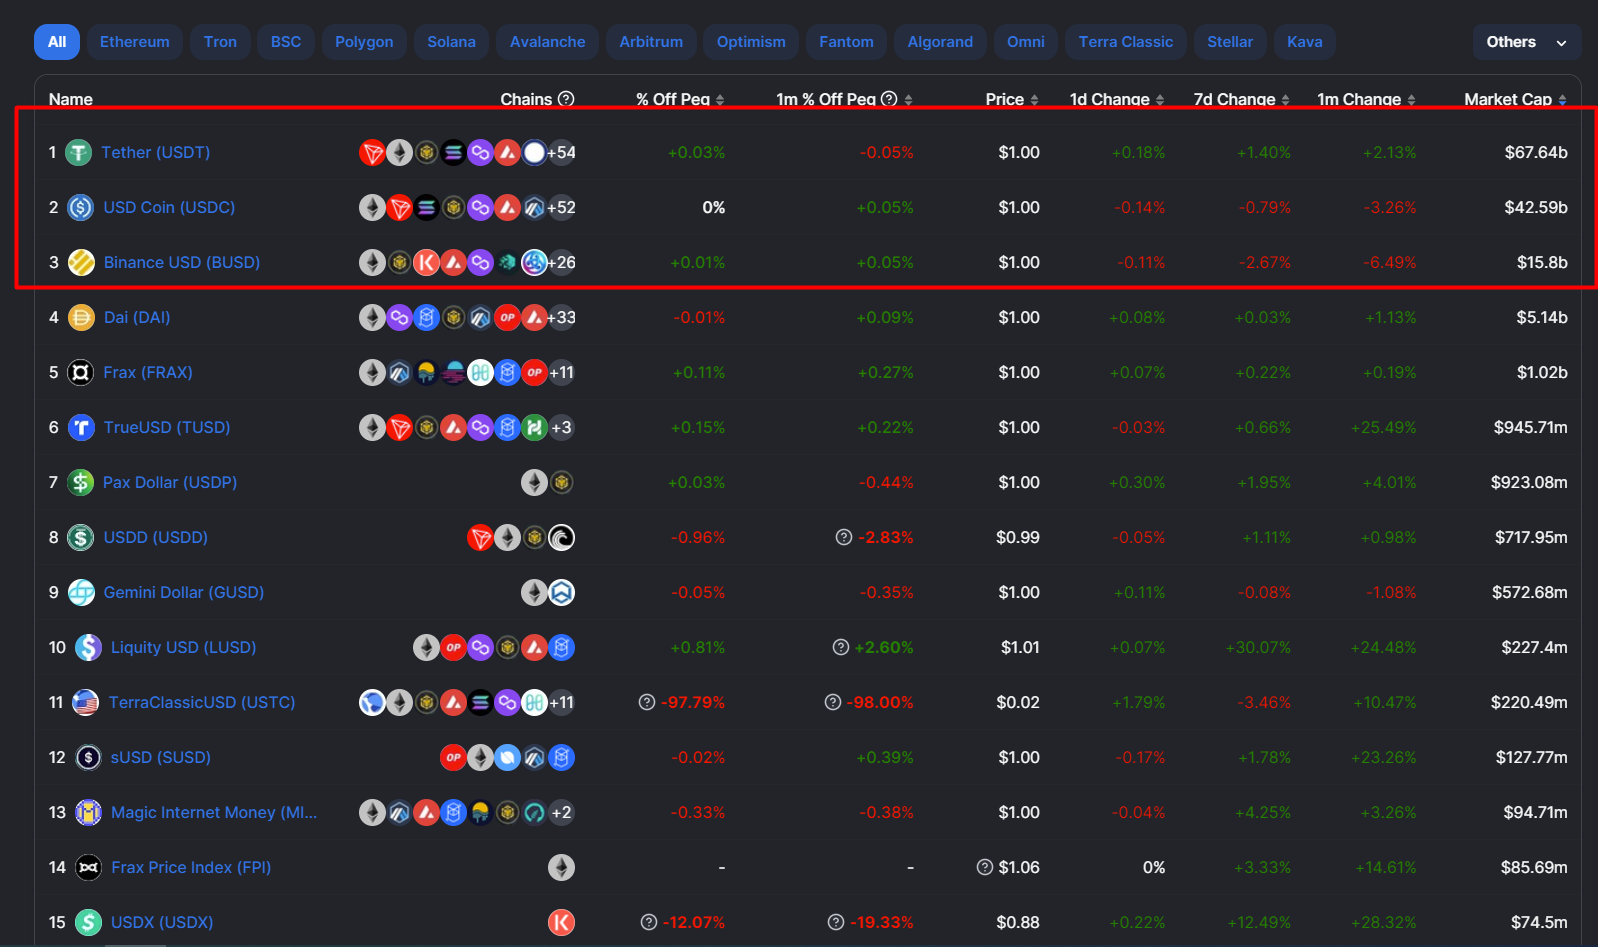
Task: Click the info icon beside USDD -2.83%
Action: tap(844, 538)
